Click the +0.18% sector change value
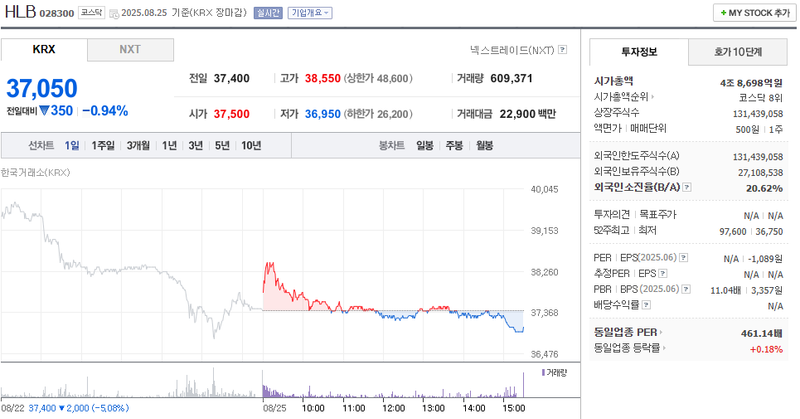800x419 pixels. click(766, 349)
